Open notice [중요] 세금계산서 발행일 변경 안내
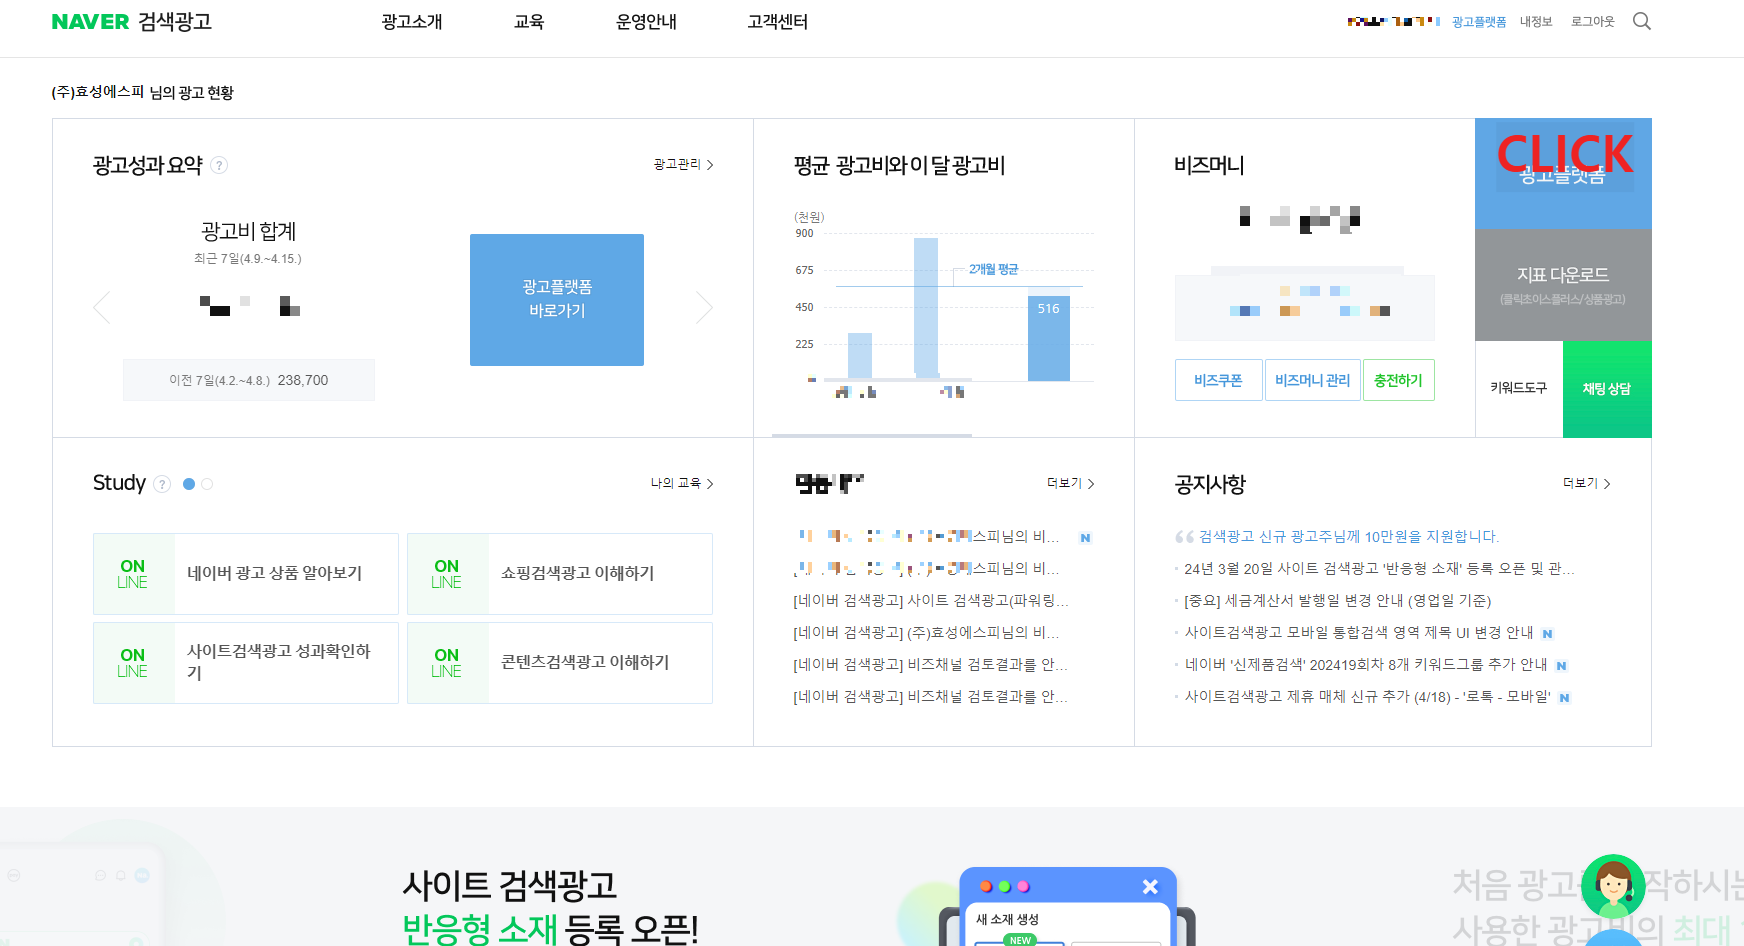Image resolution: width=1744 pixels, height=946 pixels. click(x=1337, y=601)
